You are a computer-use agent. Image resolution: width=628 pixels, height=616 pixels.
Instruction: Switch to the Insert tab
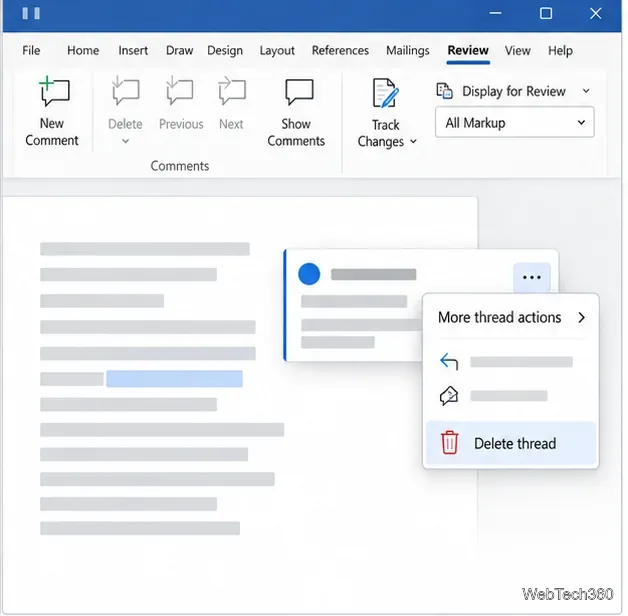point(133,50)
